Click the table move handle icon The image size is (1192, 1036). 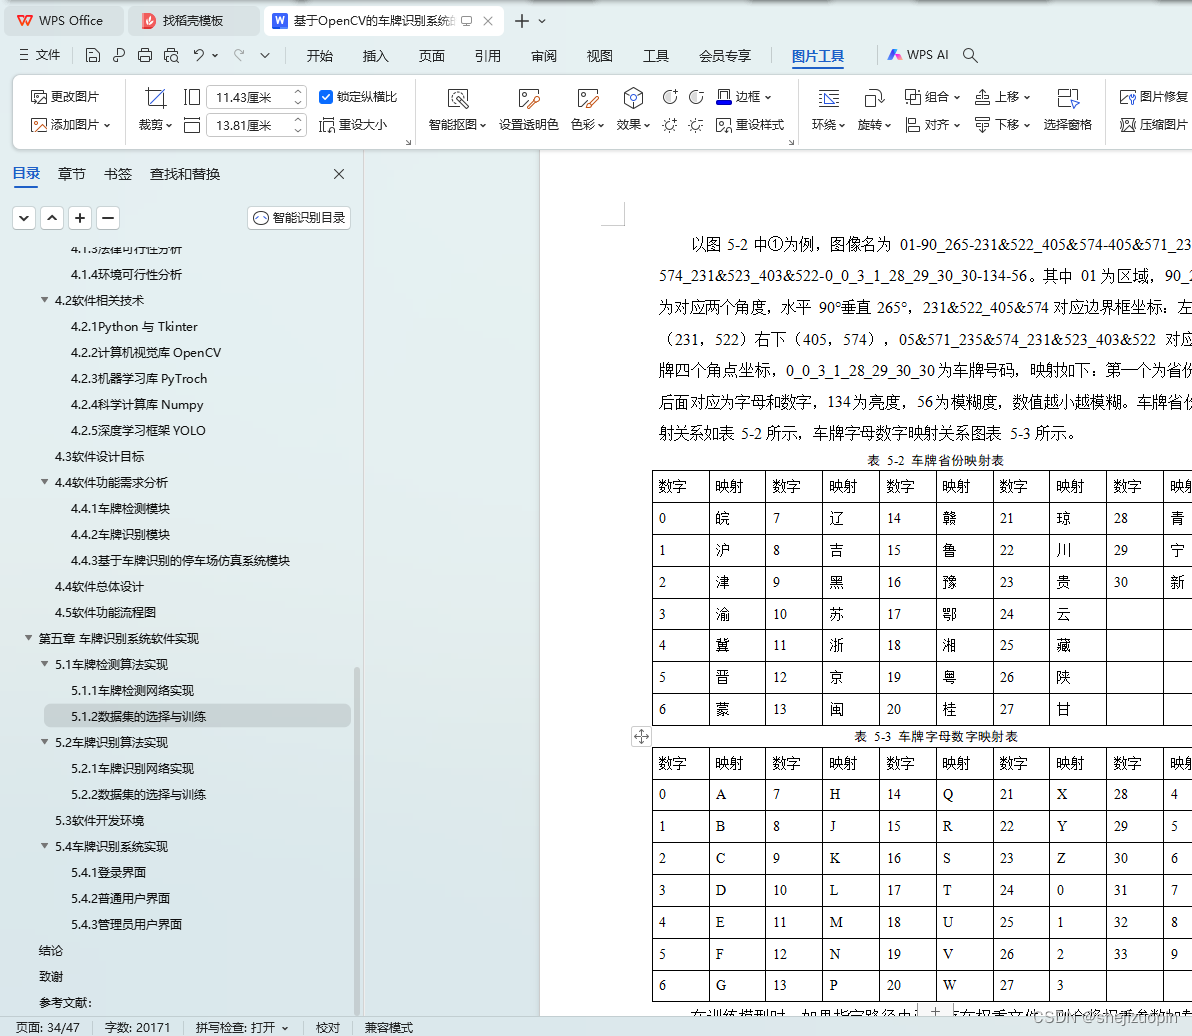pos(641,736)
